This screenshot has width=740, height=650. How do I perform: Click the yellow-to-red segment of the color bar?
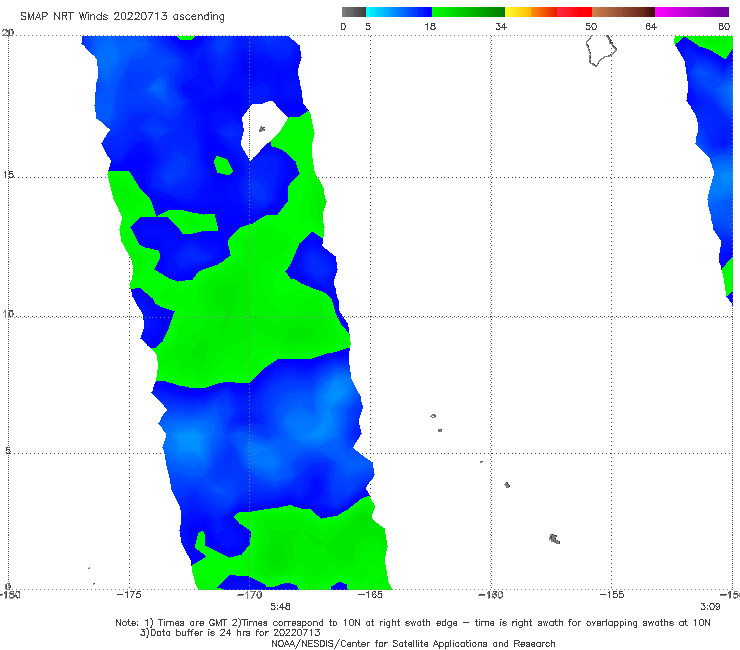pos(548,12)
